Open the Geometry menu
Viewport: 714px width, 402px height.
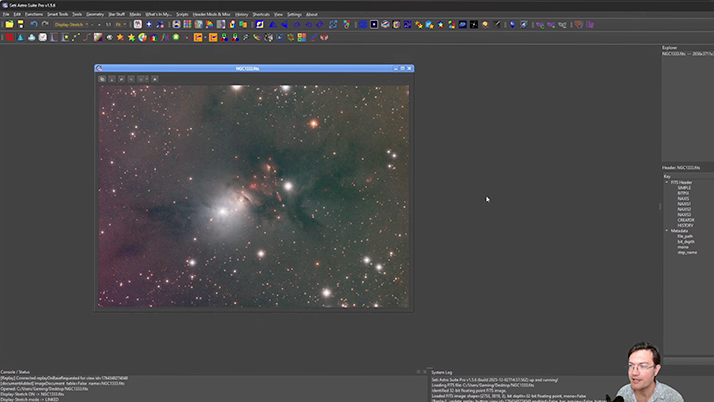point(95,14)
